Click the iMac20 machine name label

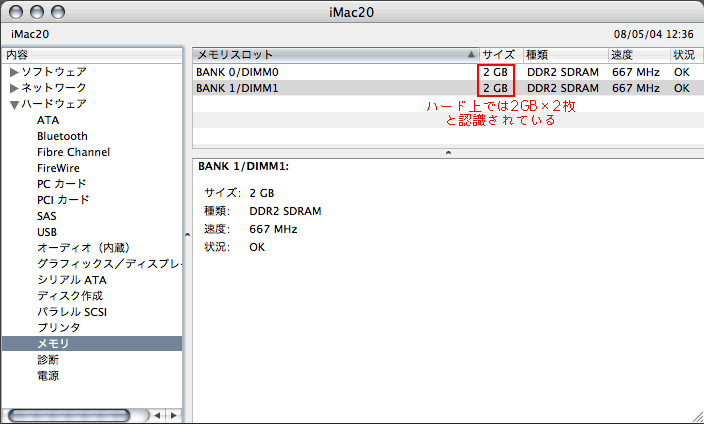pyautogui.click(x=30, y=34)
